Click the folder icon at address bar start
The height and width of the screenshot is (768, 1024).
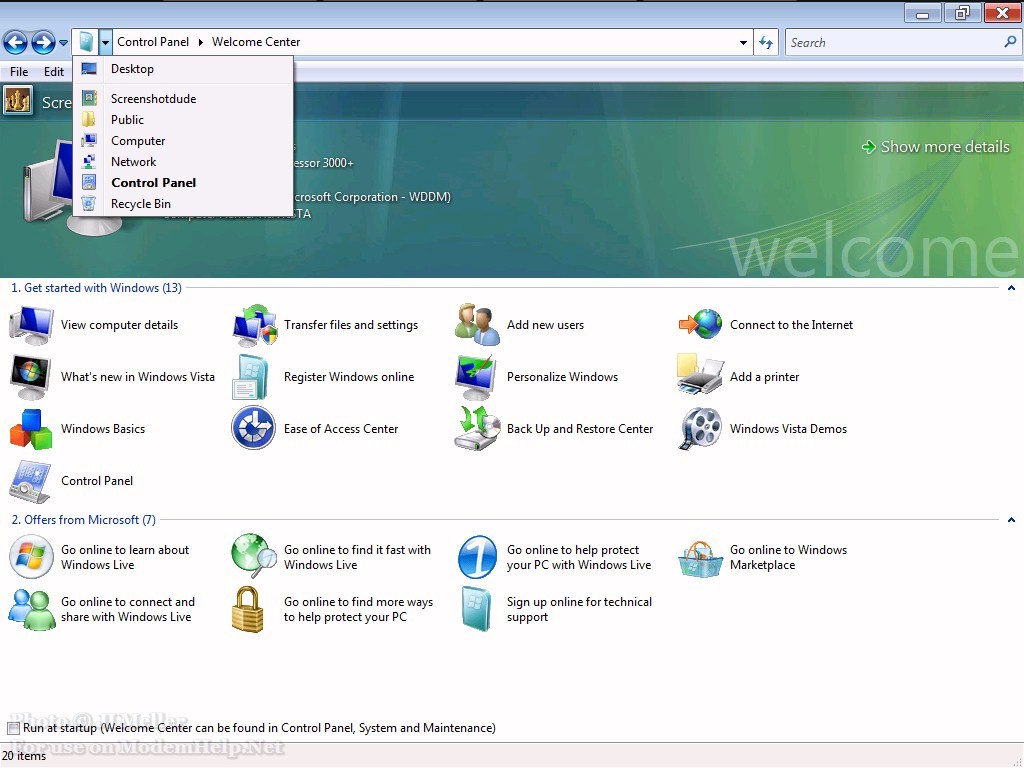pos(86,42)
